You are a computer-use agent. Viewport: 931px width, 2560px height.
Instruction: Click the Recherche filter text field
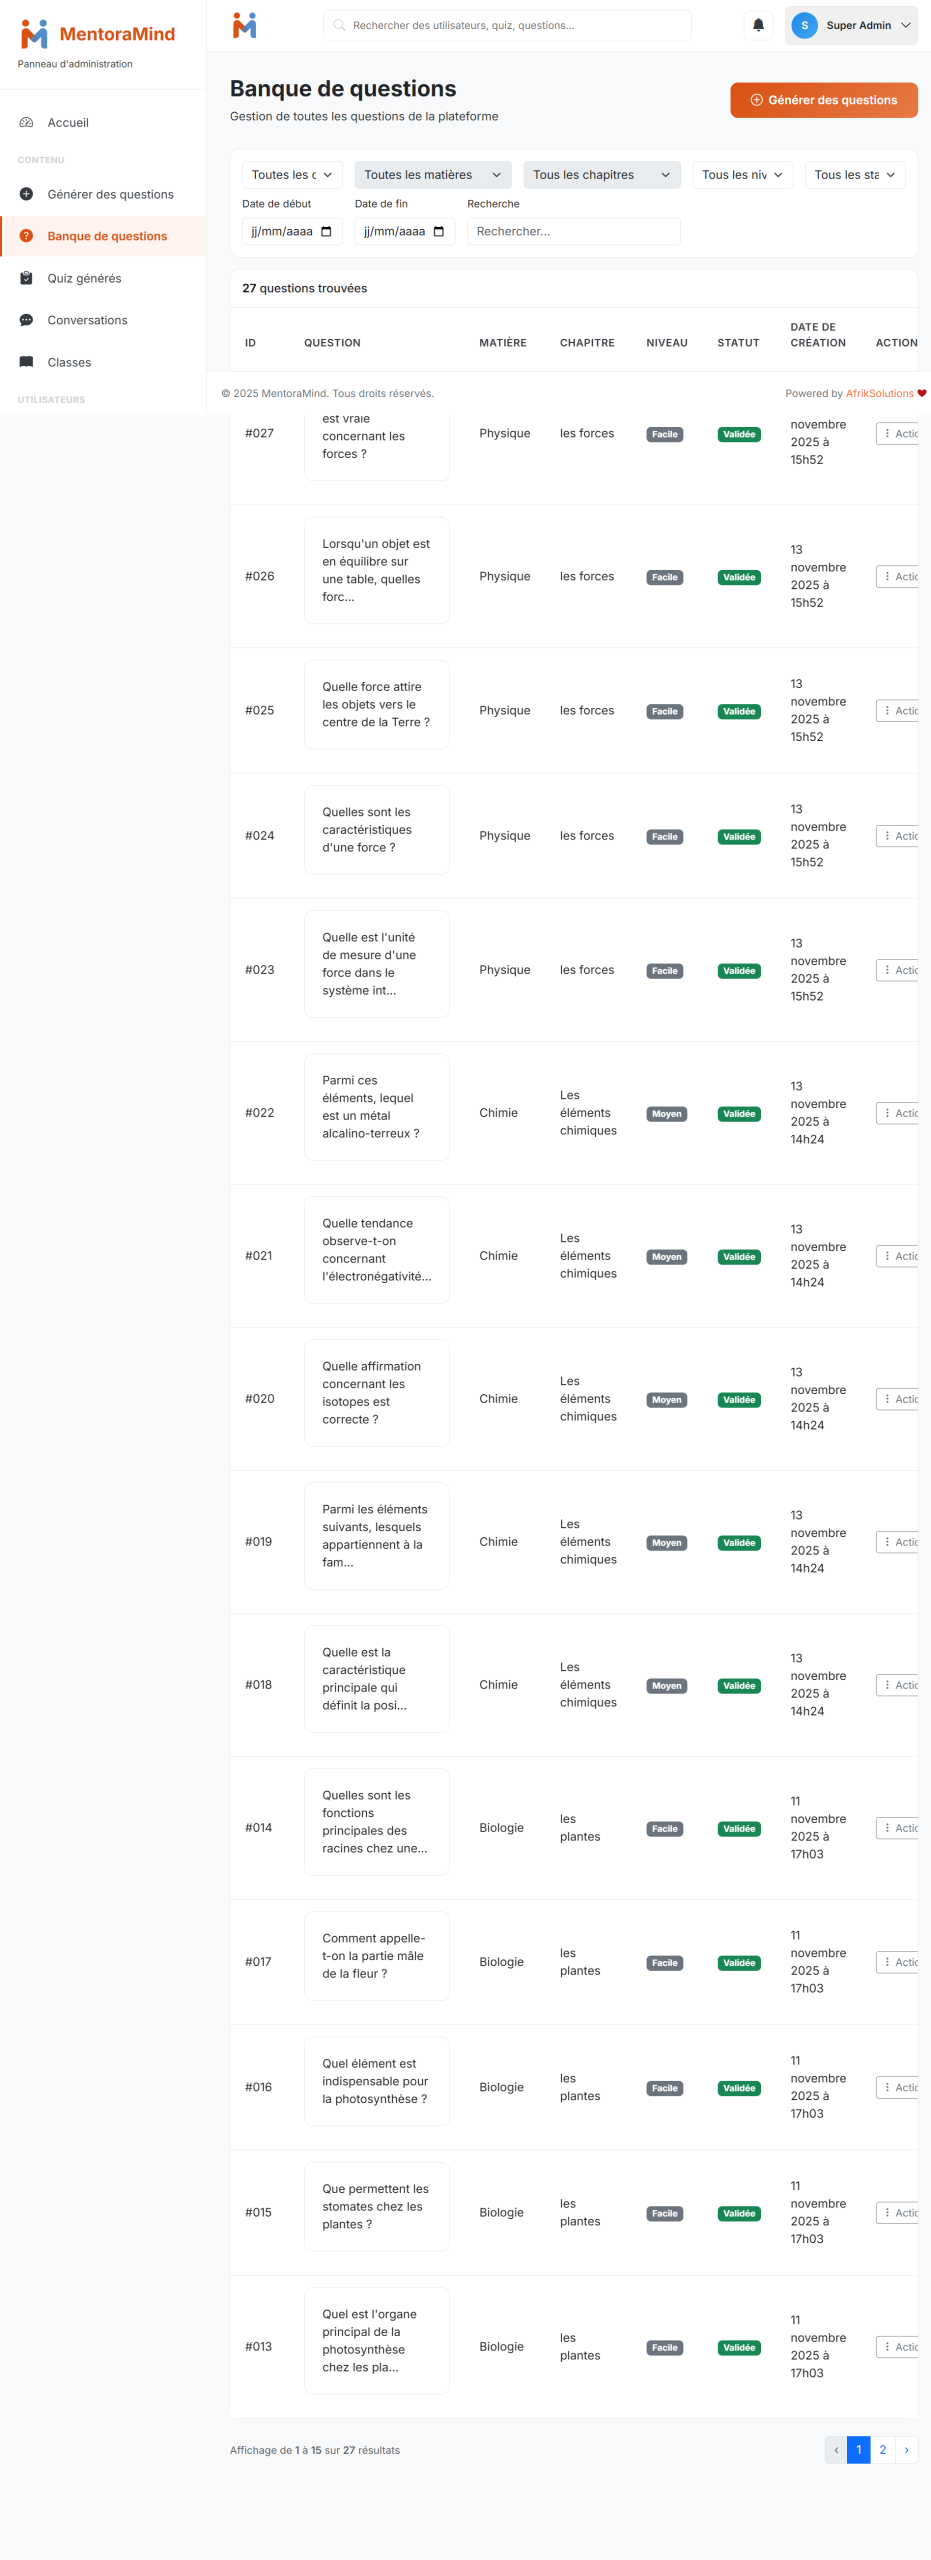(x=573, y=232)
